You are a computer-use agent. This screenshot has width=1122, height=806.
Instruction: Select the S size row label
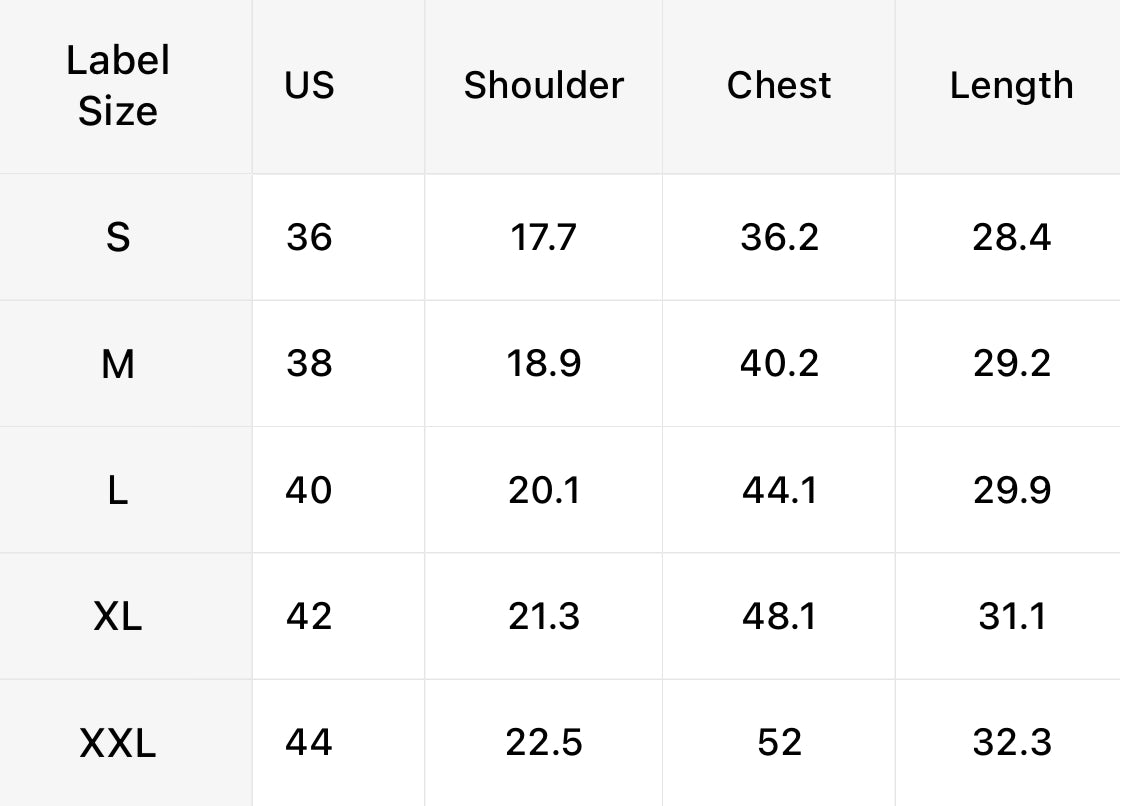tap(118, 237)
